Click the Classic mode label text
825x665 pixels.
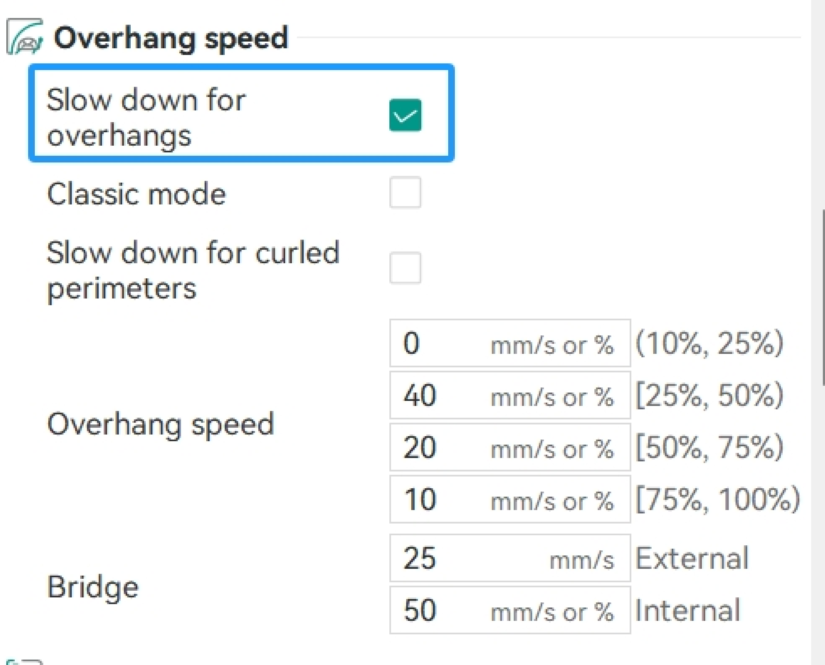pyautogui.click(x=136, y=194)
